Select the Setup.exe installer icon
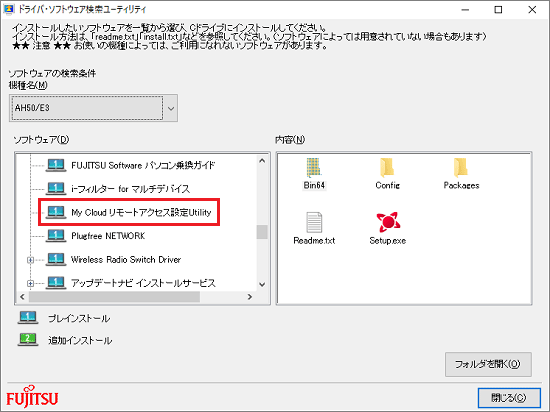Screen dimensions: 550x412 388,222
